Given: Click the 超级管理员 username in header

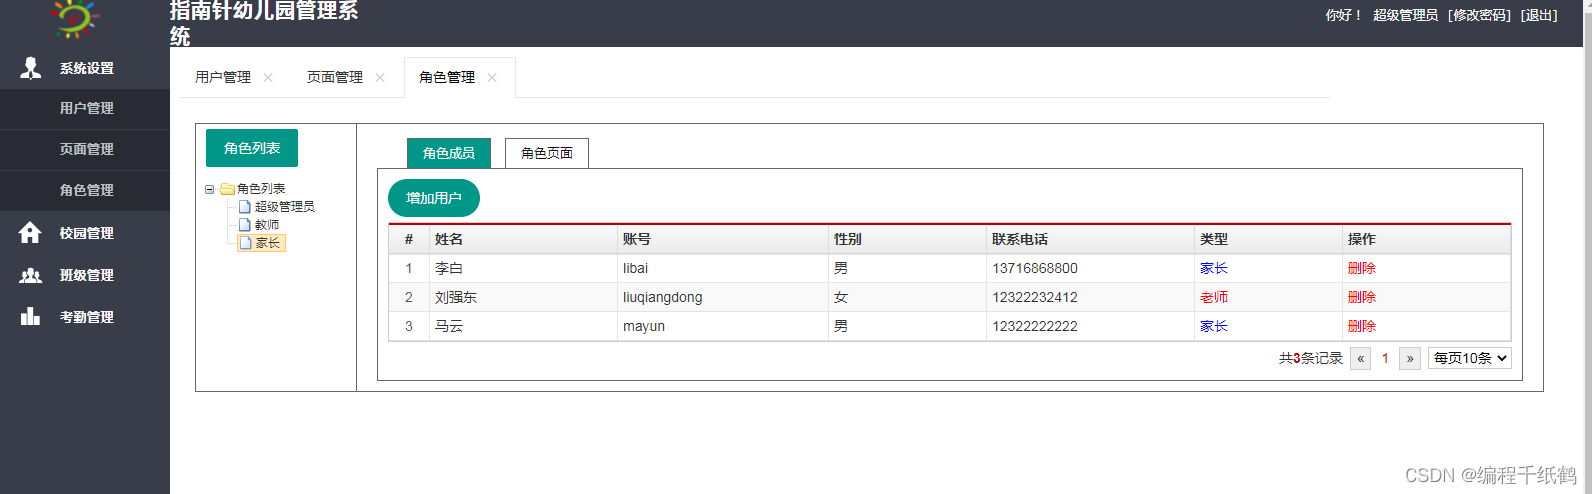Looking at the screenshot, I should [1405, 15].
